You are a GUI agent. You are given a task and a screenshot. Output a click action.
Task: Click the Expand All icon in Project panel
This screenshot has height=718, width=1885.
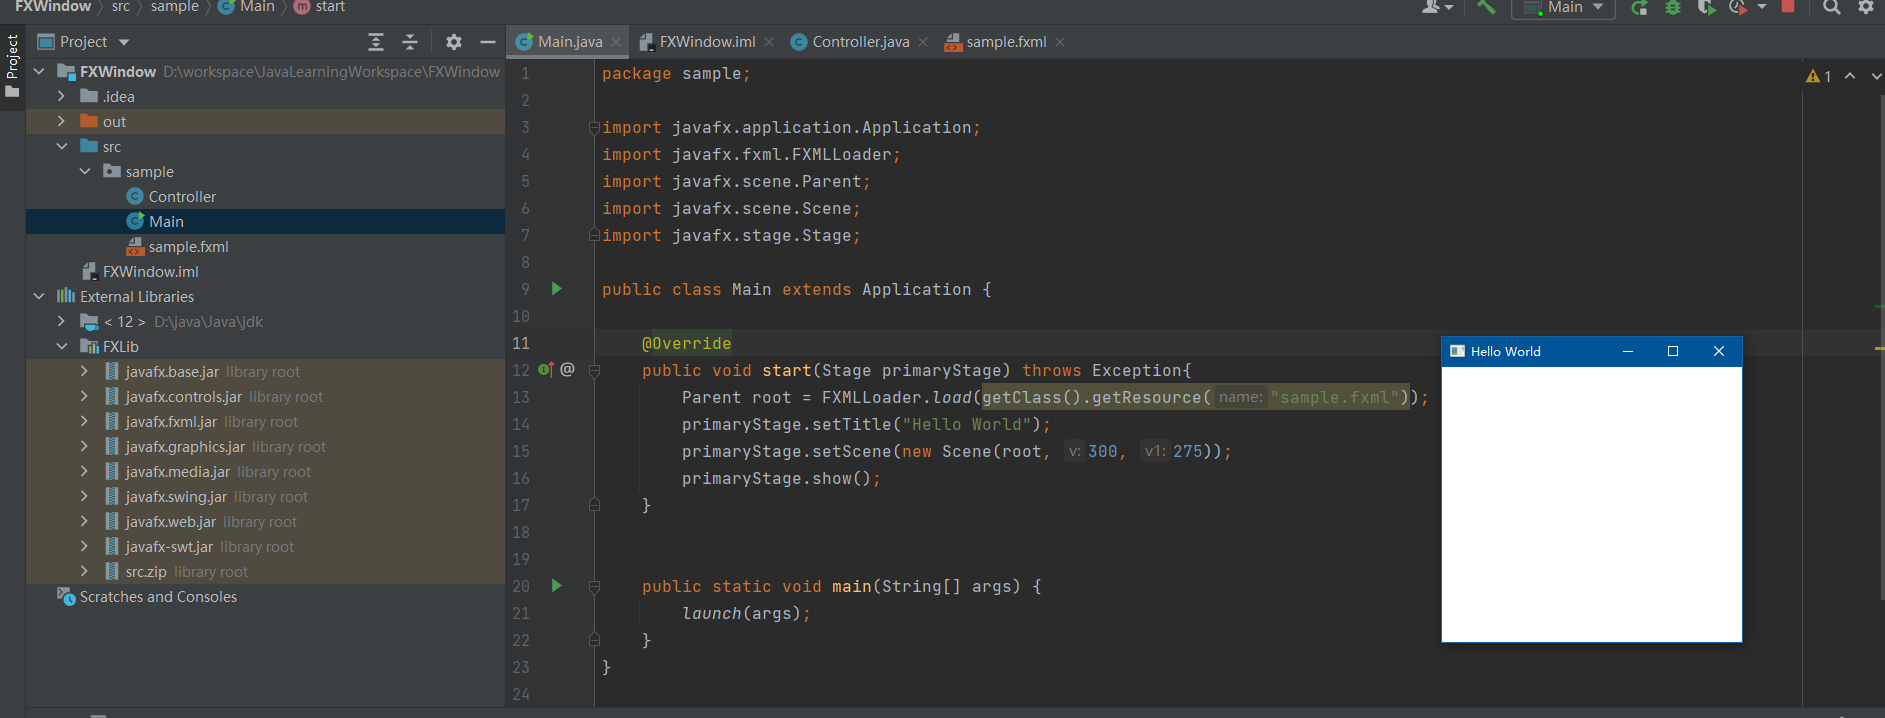coord(376,42)
